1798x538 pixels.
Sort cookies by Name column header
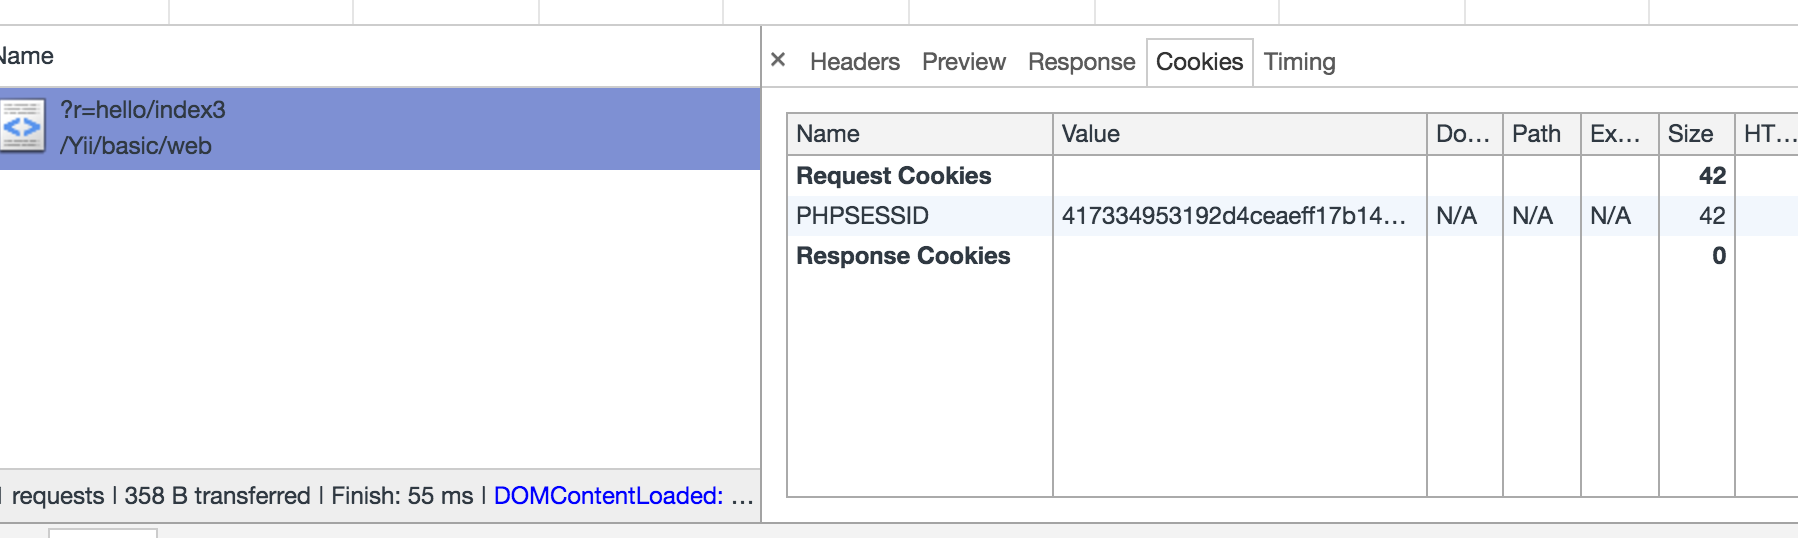click(920, 134)
